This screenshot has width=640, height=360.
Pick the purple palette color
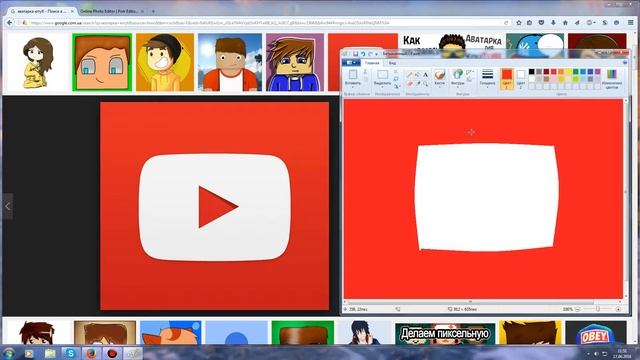coord(598,72)
